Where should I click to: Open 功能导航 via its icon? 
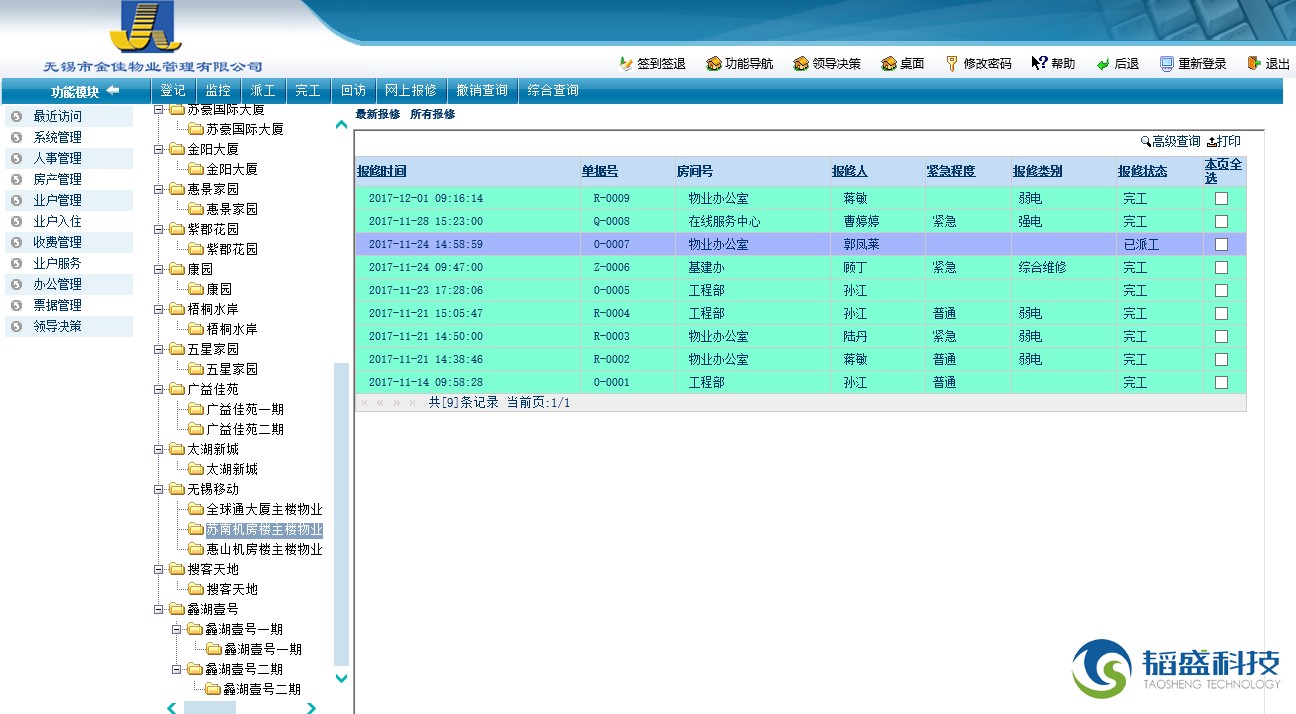(x=713, y=63)
